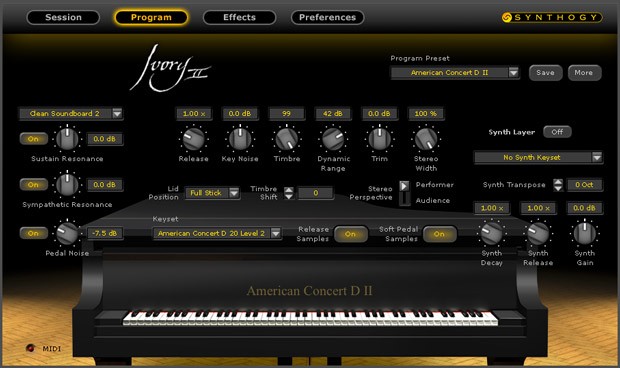Click the Release knob
The width and height of the screenshot is (620, 368).
click(193, 139)
